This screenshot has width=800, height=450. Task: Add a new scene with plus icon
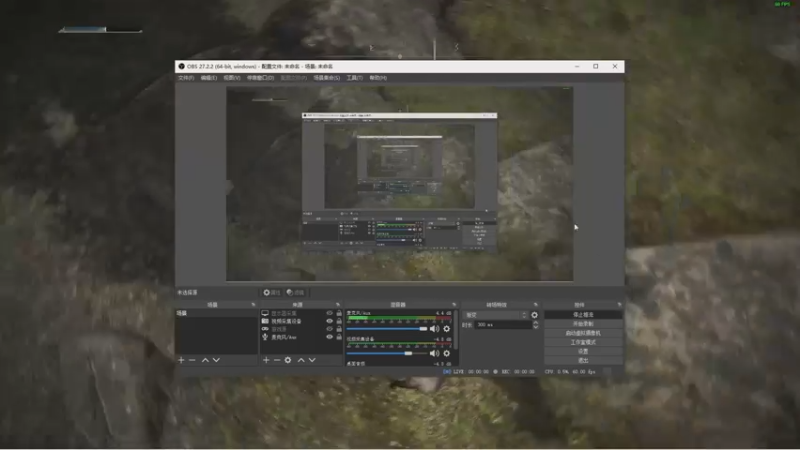pyautogui.click(x=181, y=360)
